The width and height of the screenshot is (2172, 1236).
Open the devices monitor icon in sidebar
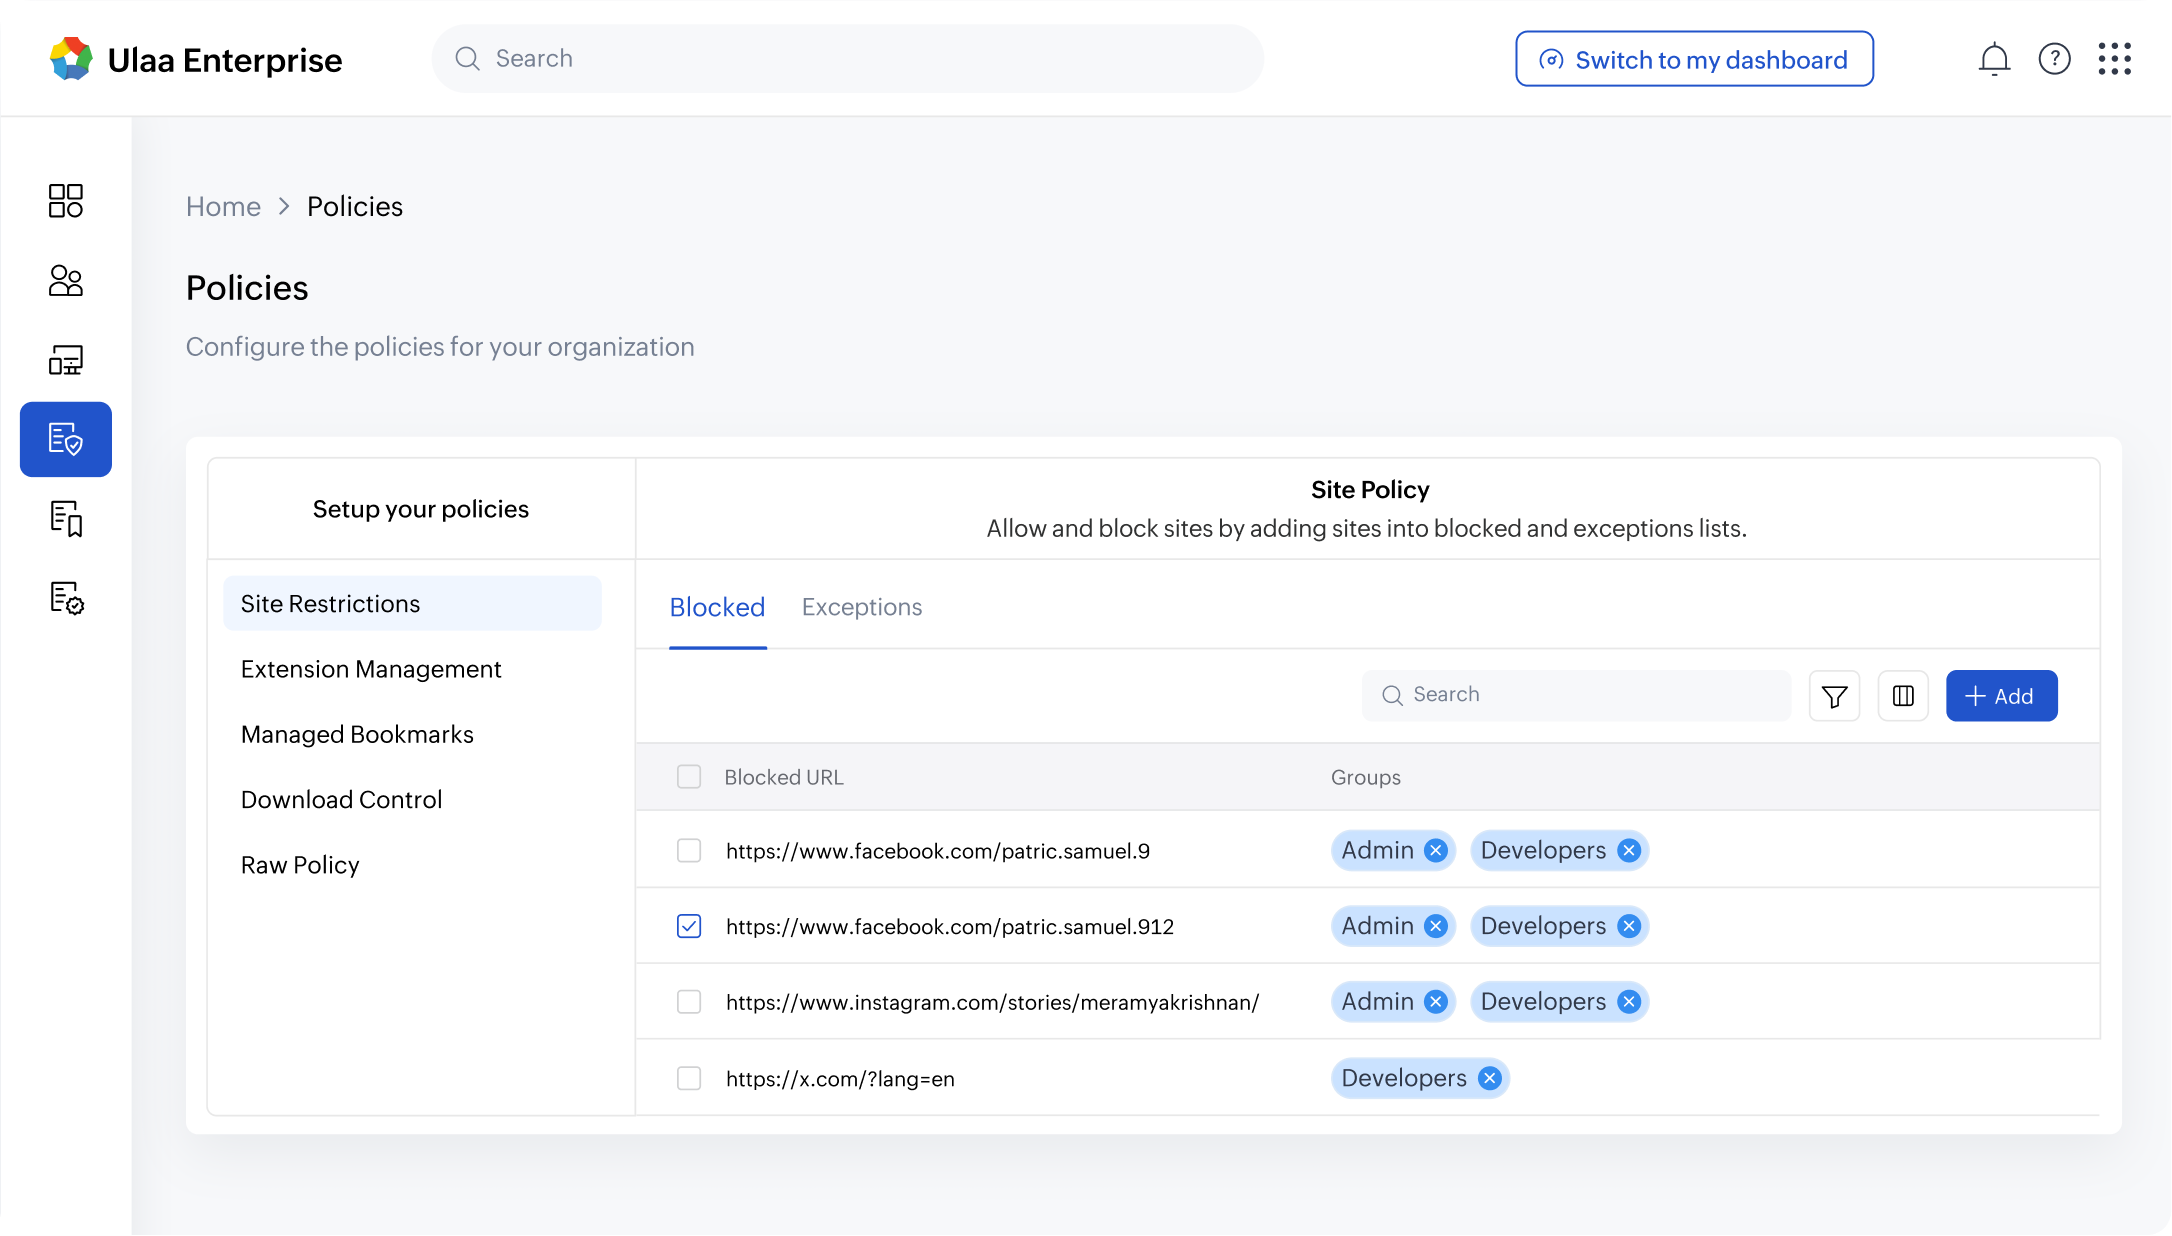click(66, 360)
